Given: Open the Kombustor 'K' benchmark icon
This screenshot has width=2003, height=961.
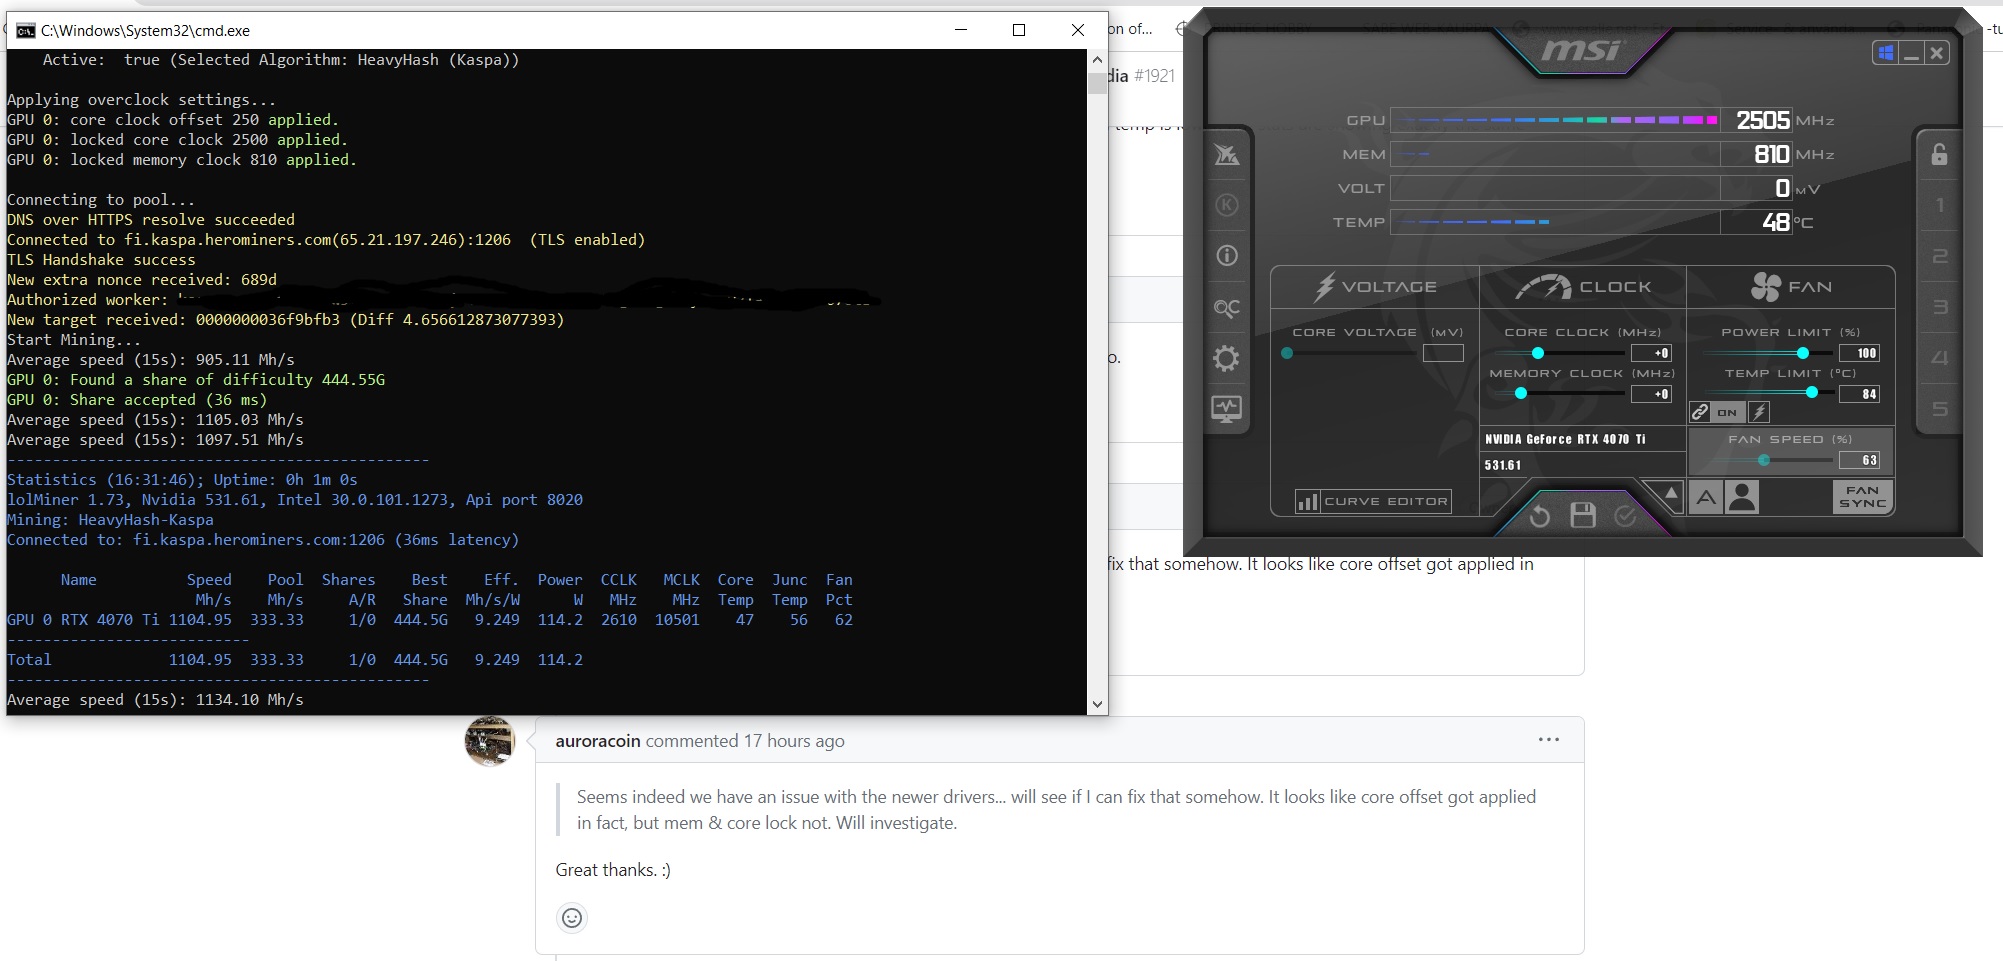Looking at the screenshot, I should click(1227, 205).
